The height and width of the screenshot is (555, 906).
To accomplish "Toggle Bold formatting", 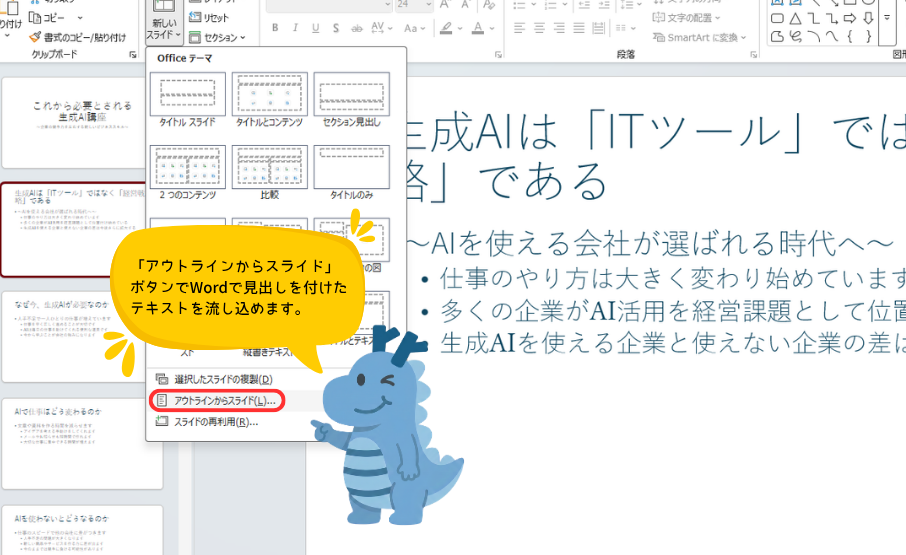I will coord(275,28).
